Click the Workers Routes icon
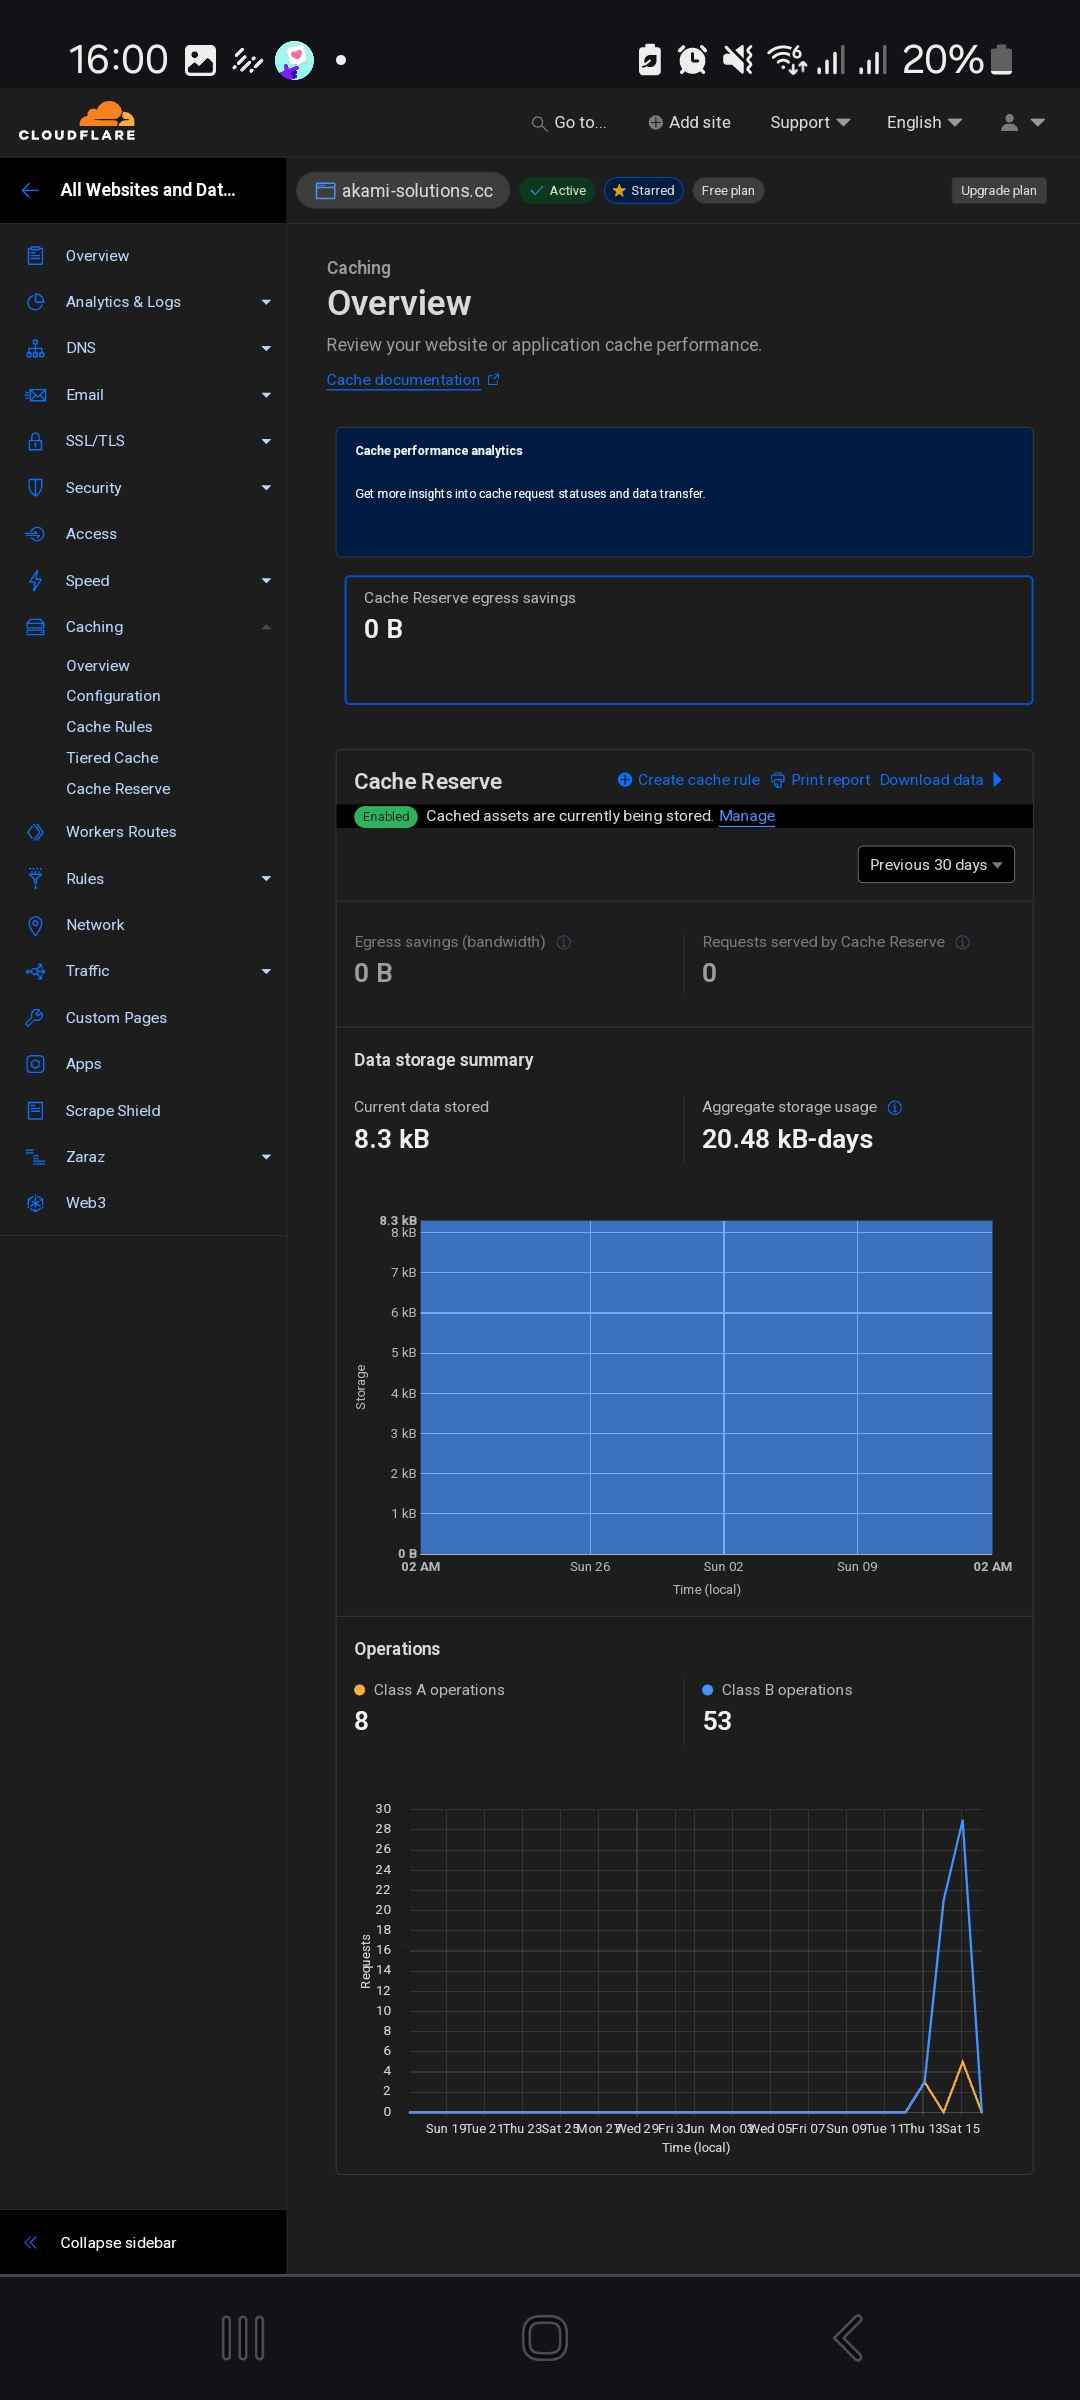1080x2400 pixels. (x=35, y=832)
